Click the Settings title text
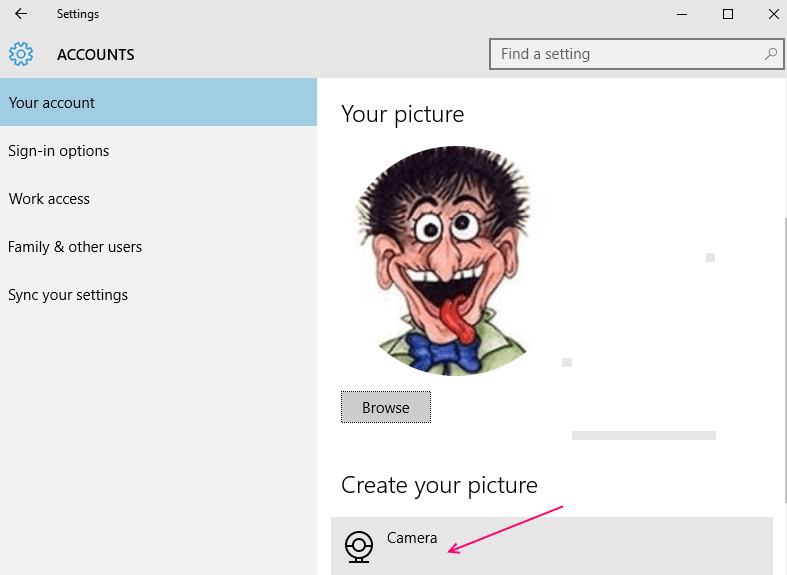 pos(78,14)
